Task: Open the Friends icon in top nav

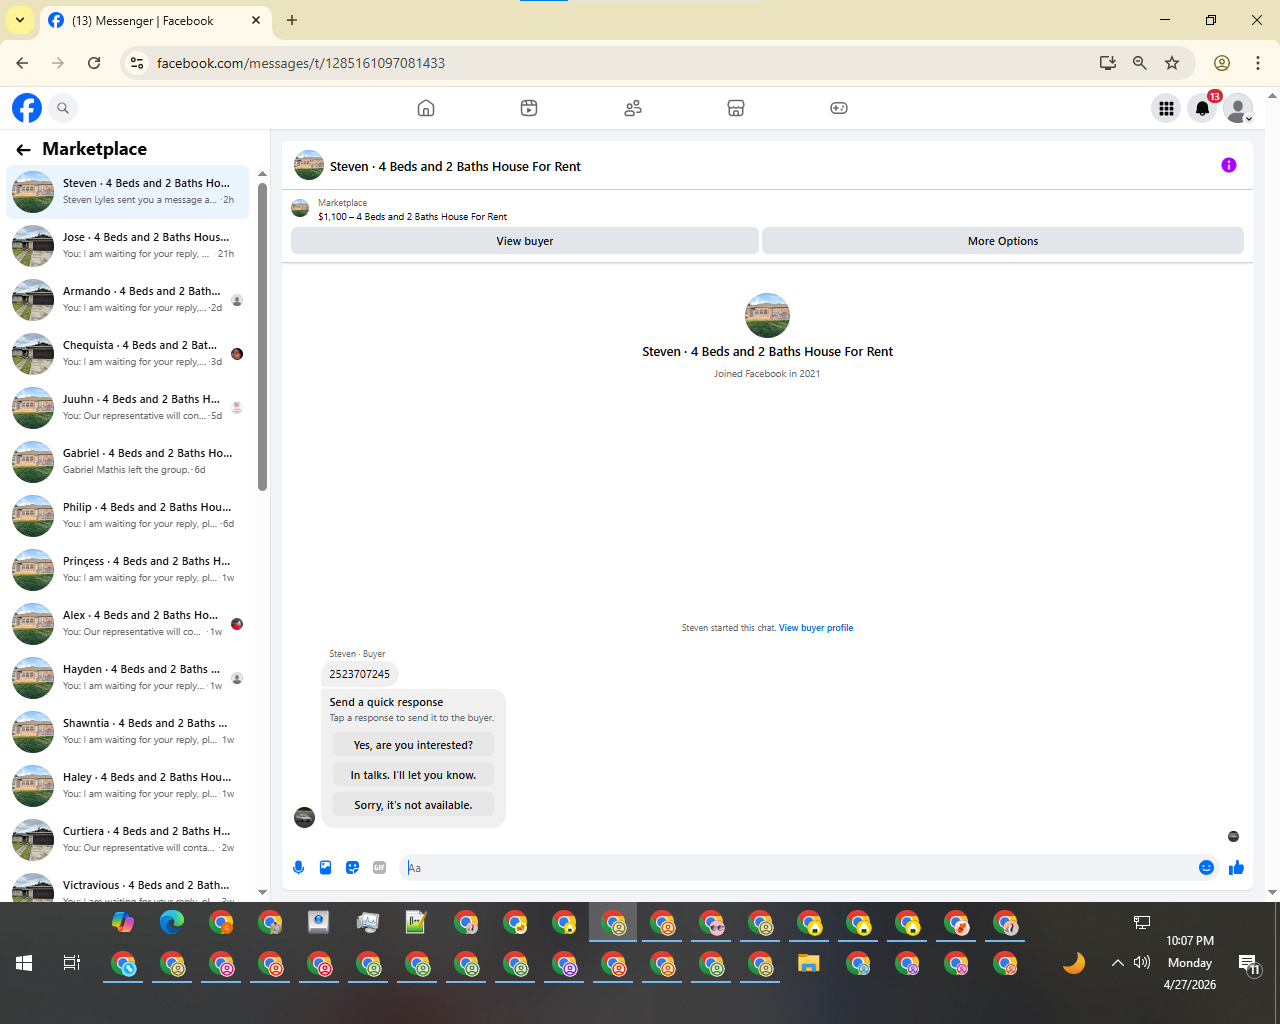Action: pos(633,108)
